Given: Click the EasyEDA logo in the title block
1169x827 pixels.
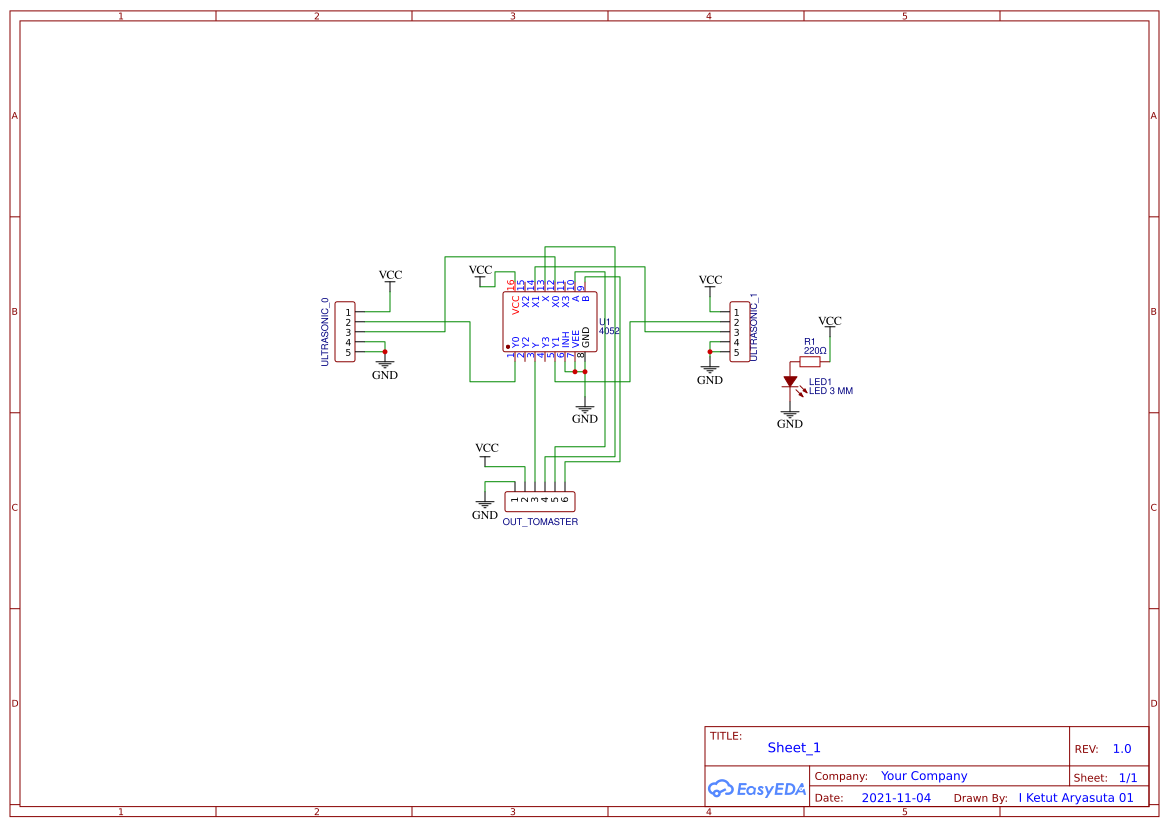Looking at the screenshot, I should click(x=757, y=789).
